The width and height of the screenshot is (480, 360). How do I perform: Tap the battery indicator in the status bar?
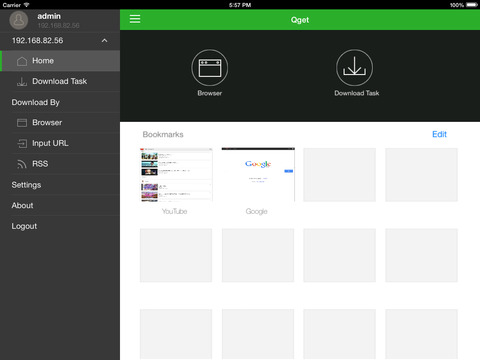[472, 5]
